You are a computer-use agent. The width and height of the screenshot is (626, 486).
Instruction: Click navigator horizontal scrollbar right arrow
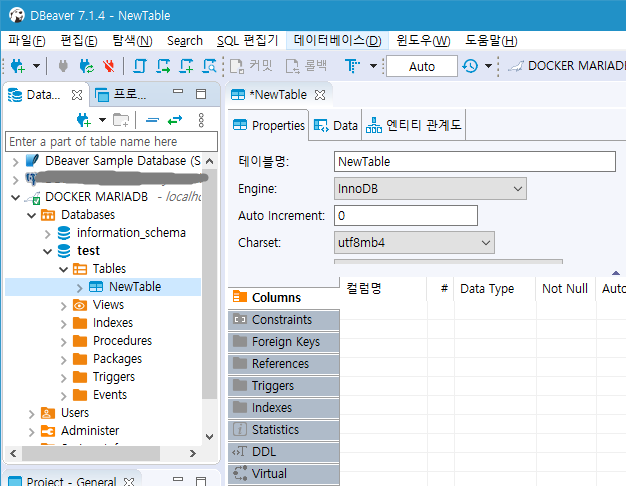pyautogui.click(x=193, y=454)
